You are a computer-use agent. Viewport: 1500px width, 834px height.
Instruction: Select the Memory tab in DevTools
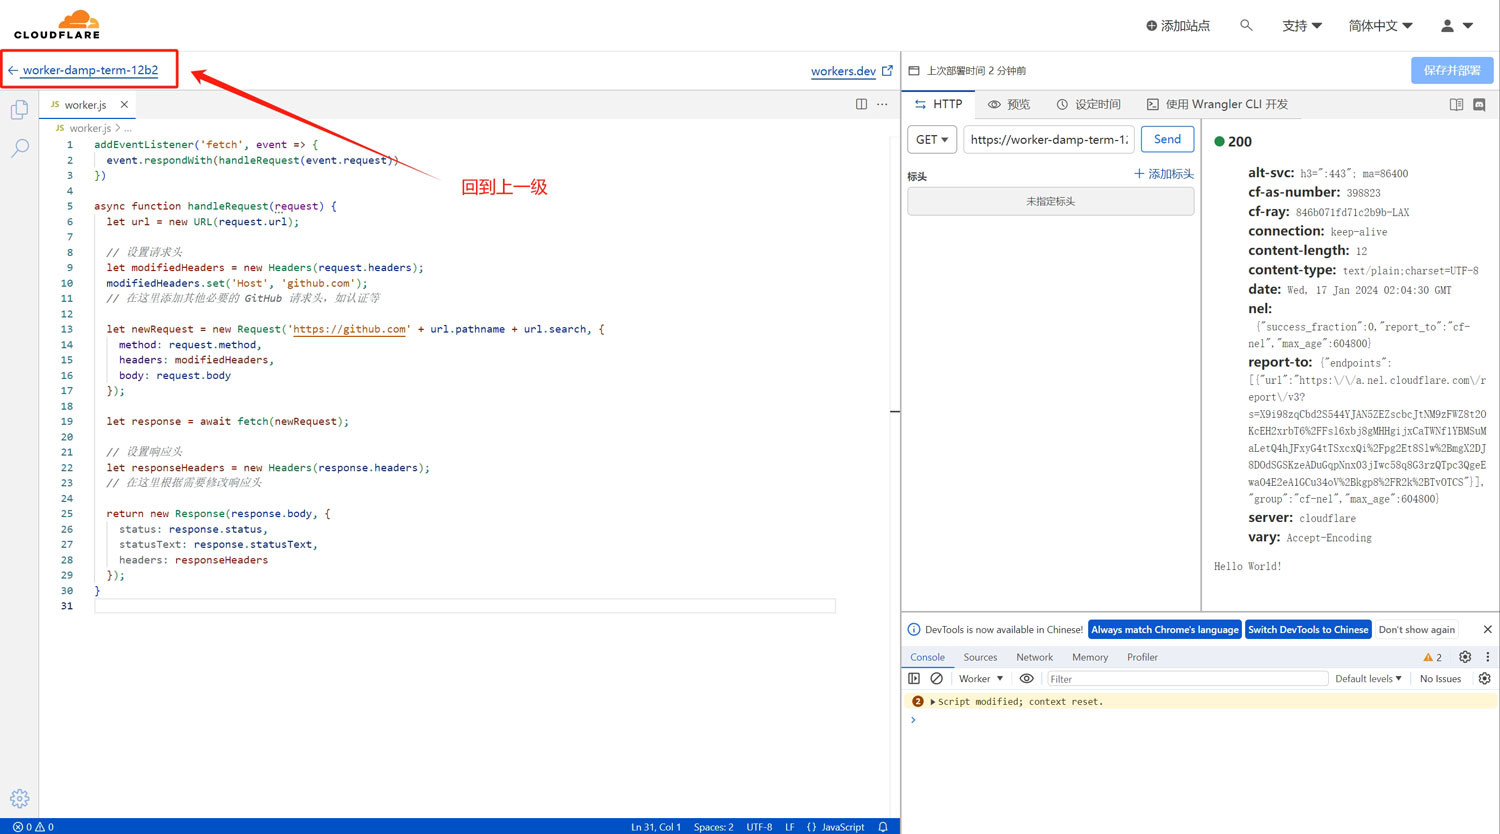(1090, 657)
